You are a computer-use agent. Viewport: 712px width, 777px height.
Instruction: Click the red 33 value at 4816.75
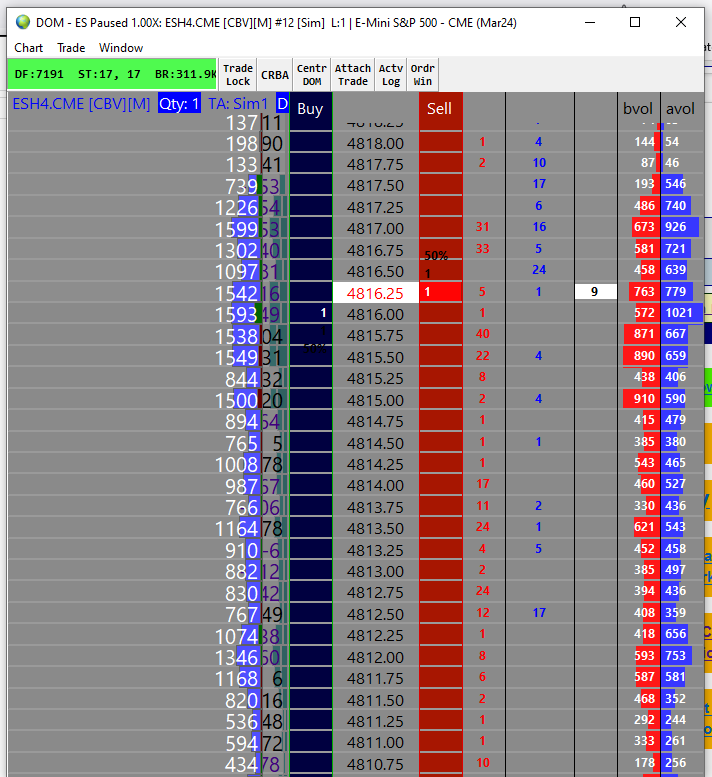point(483,248)
